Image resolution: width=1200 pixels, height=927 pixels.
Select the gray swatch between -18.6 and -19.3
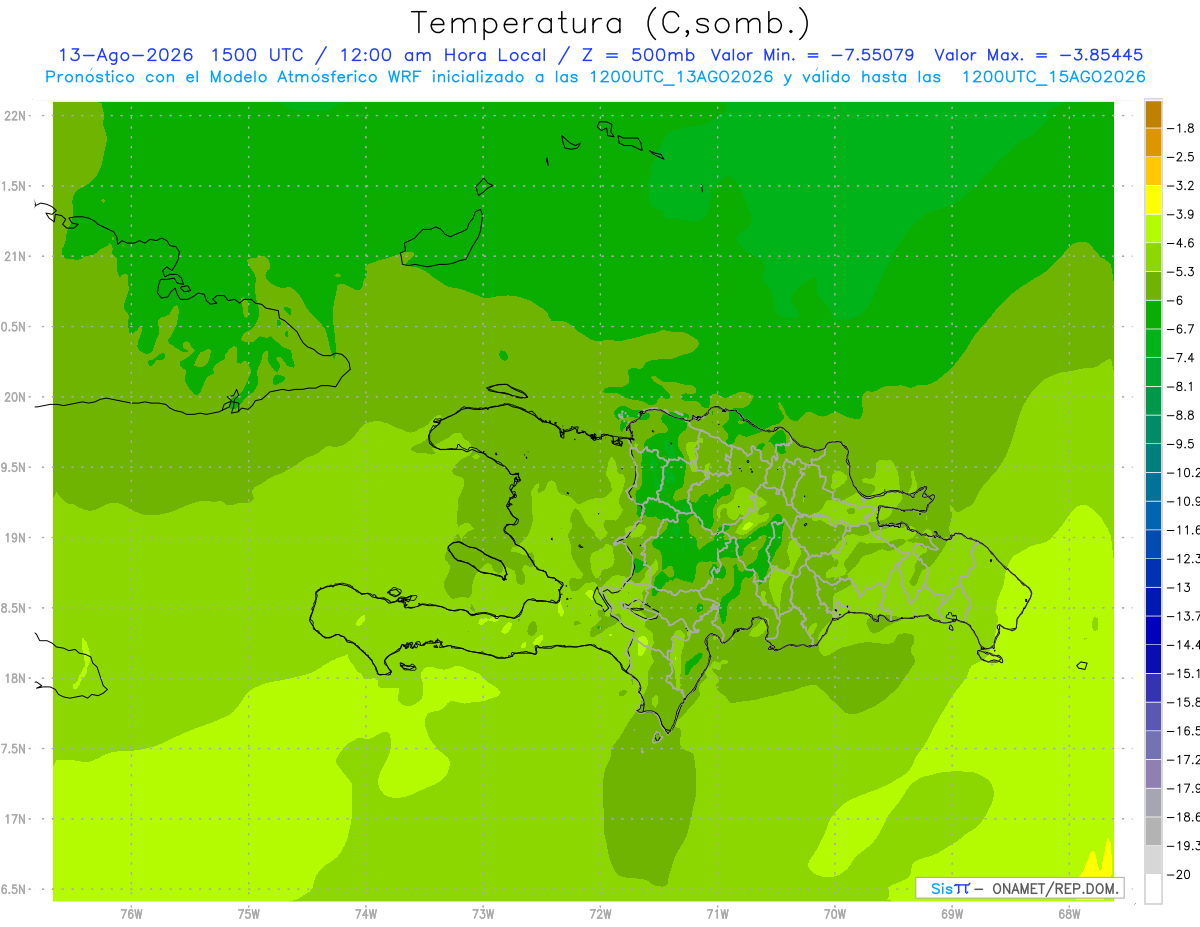[1153, 830]
